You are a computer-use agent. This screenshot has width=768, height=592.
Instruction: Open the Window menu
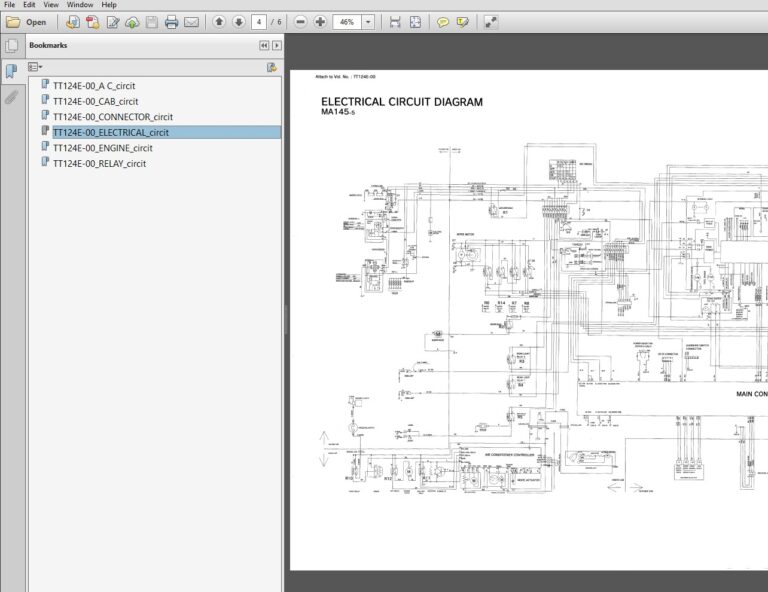pyautogui.click(x=81, y=5)
